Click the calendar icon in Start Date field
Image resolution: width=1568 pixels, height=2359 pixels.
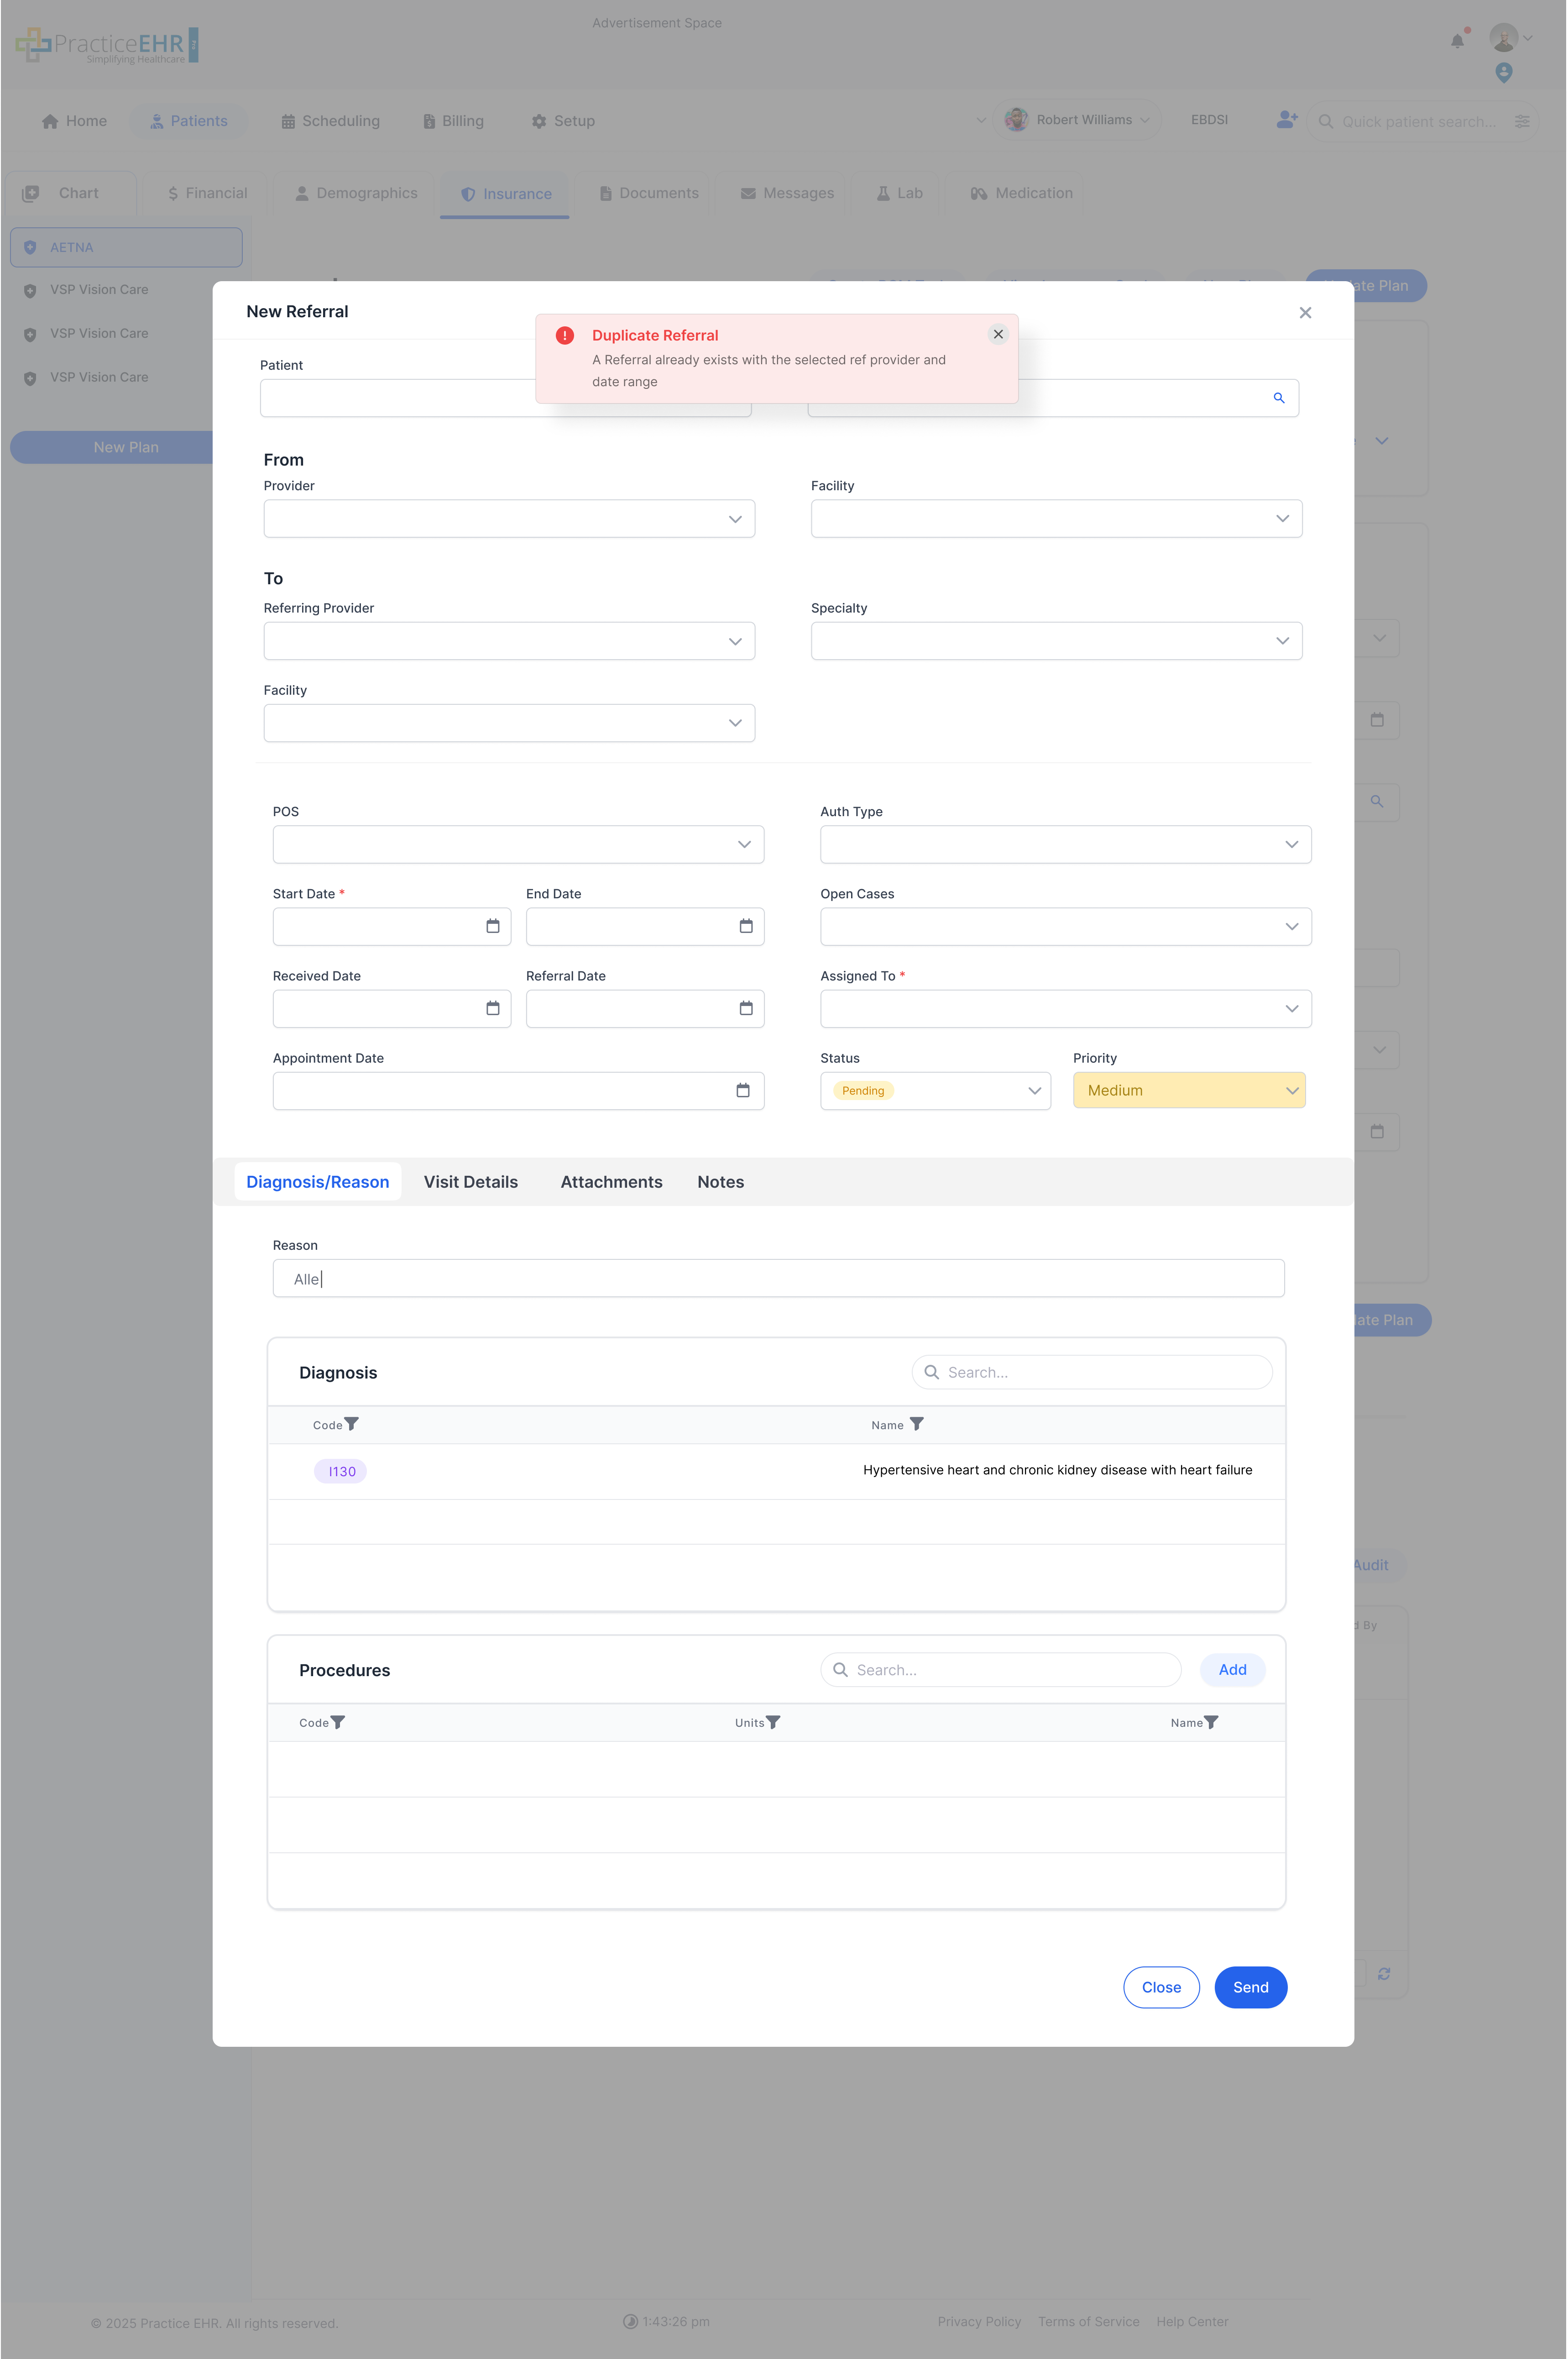492,926
